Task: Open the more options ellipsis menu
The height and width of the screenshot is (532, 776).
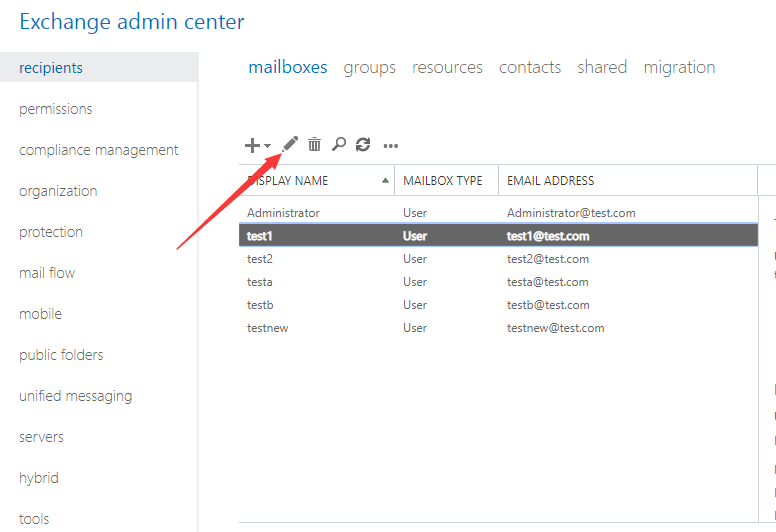Action: pyautogui.click(x=390, y=146)
